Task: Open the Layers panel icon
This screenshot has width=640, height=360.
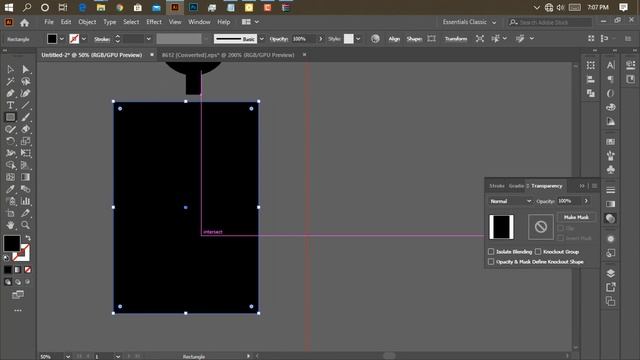Action: coord(611,273)
